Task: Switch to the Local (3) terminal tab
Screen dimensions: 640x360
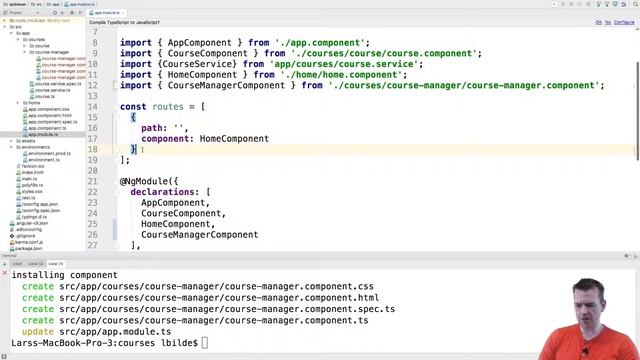Action: pyautogui.click(x=56, y=264)
